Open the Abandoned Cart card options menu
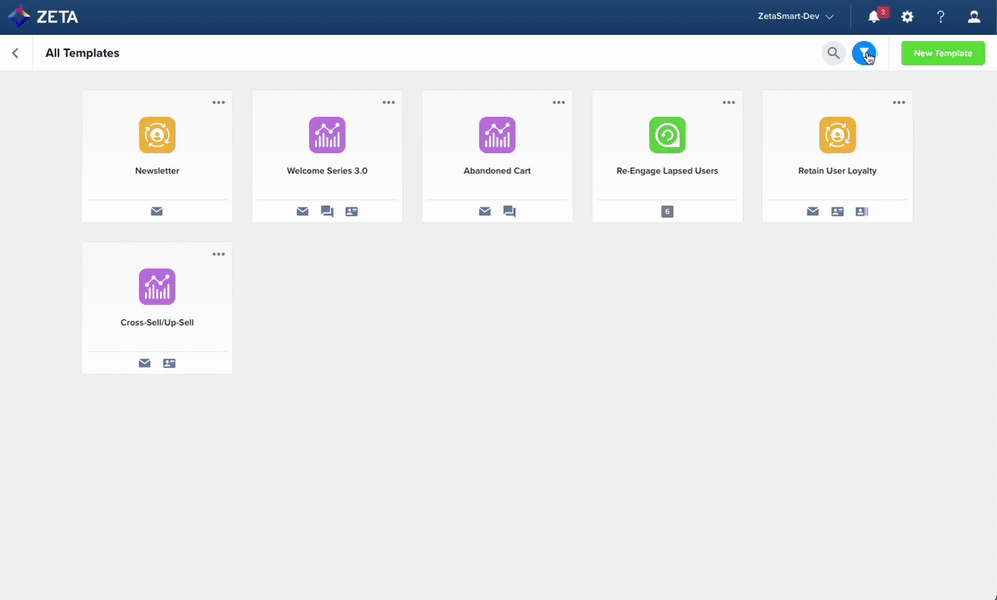 point(559,101)
